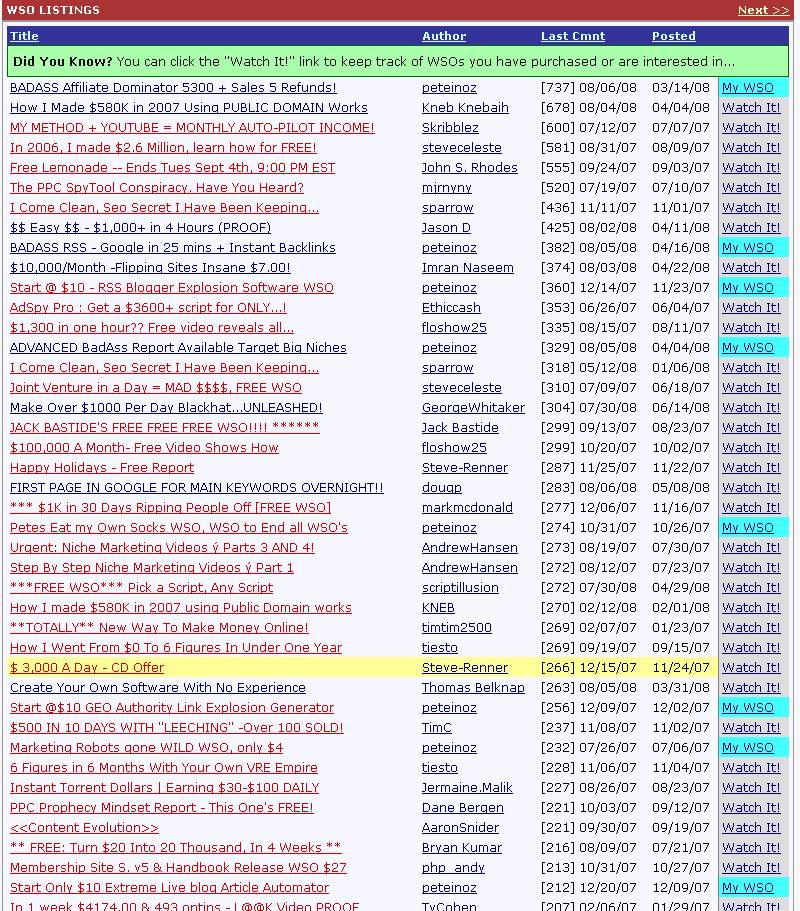This screenshot has width=800, height=911.
Task: Open 'AdSpy Pro : Get a $3600+ script' thread
Action: click(148, 308)
